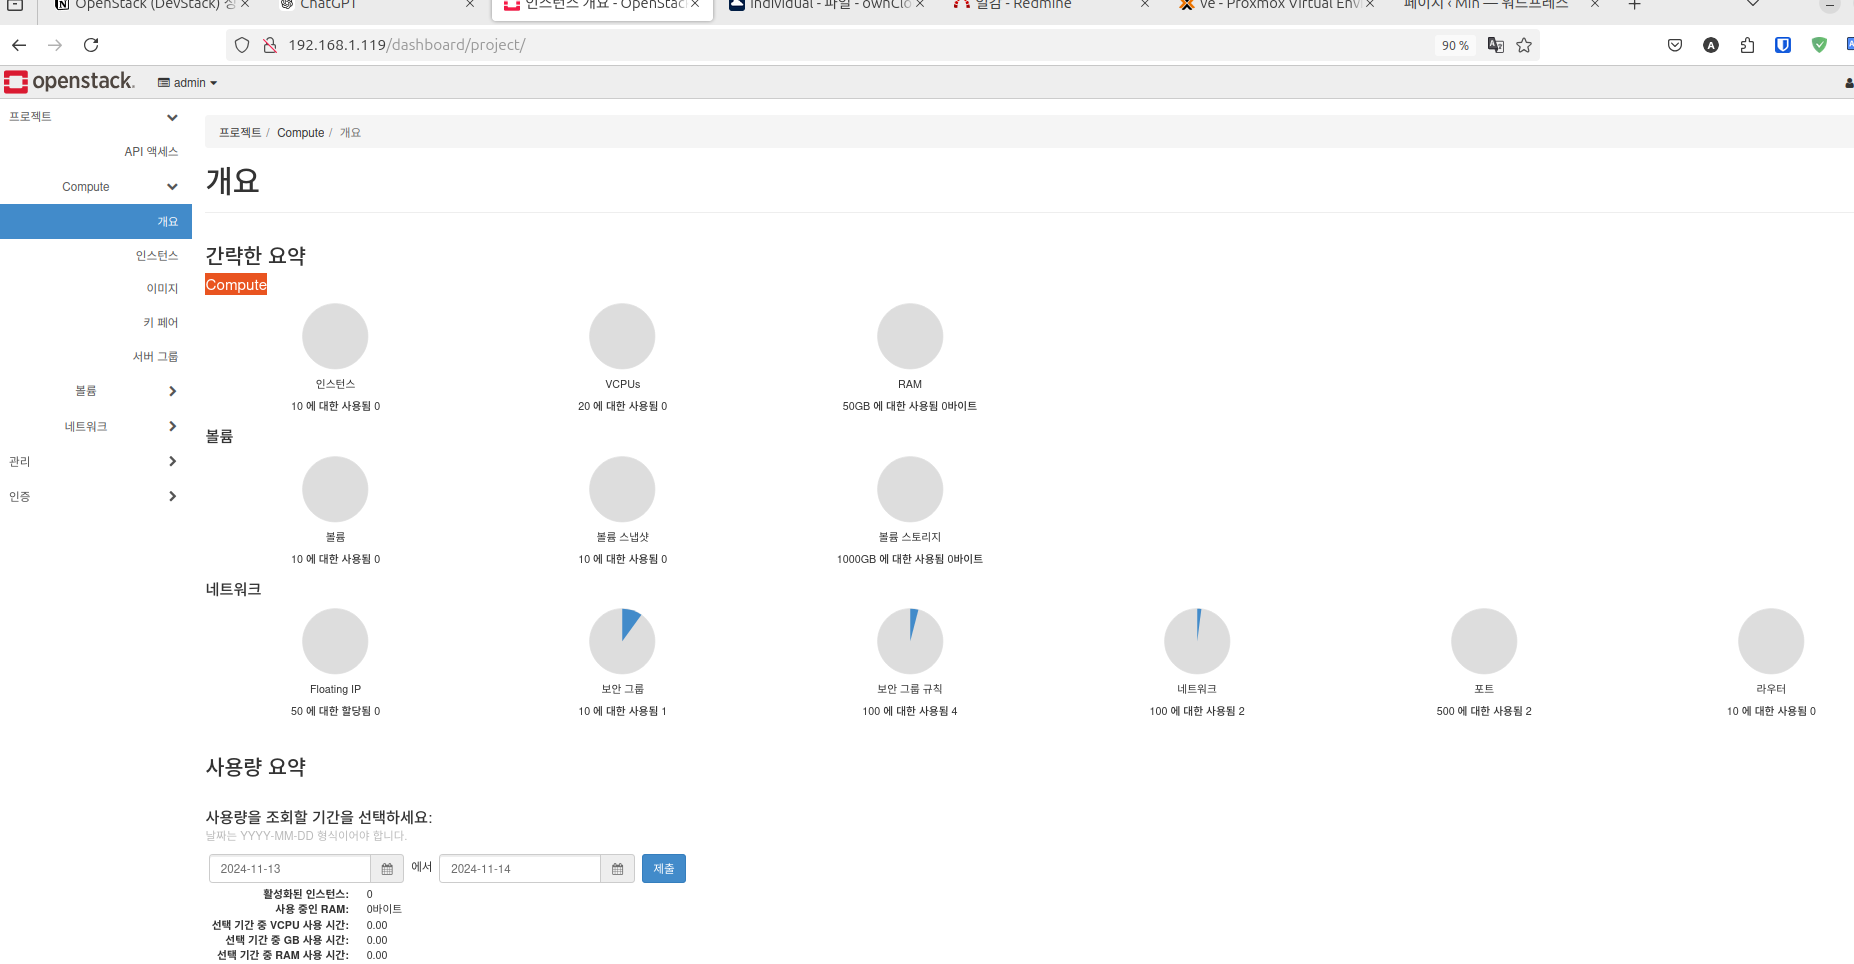Open the start date calendar picker icon

(387, 869)
